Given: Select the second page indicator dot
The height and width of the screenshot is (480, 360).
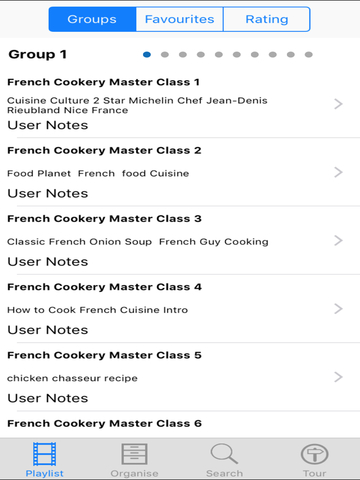Looking at the screenshot, I should click(x=165, y=55).
